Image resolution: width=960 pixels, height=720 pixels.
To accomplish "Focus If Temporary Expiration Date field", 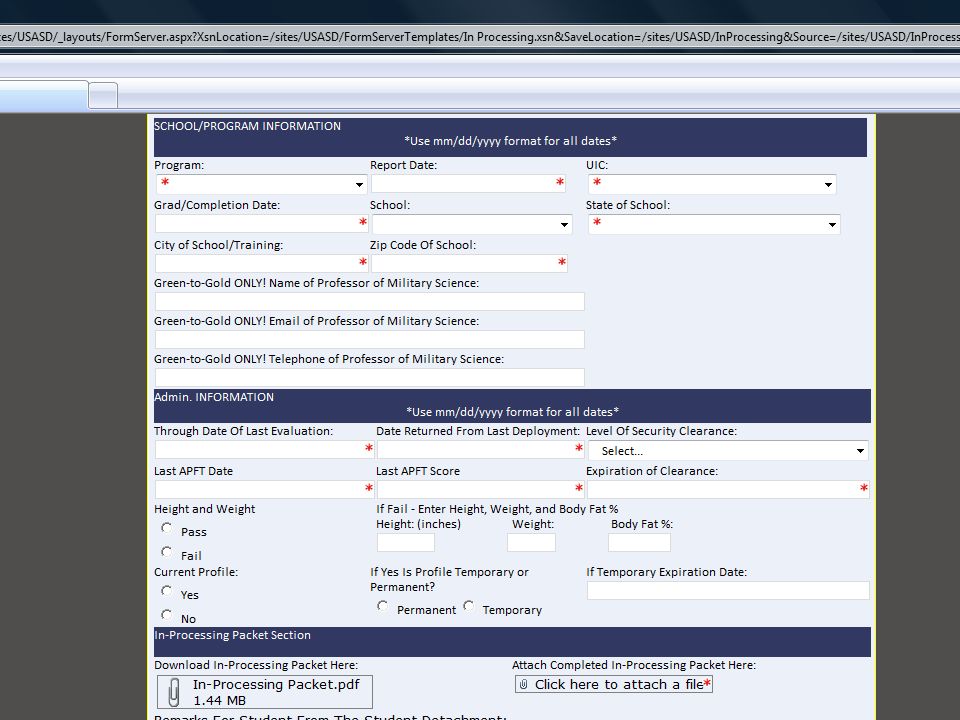I will coord(728,590).
